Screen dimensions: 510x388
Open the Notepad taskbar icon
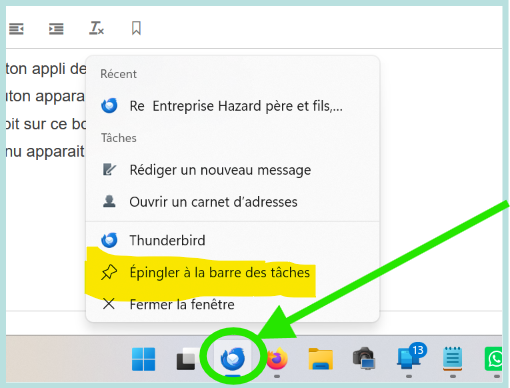pyautogui.click(x=452, y=359)
